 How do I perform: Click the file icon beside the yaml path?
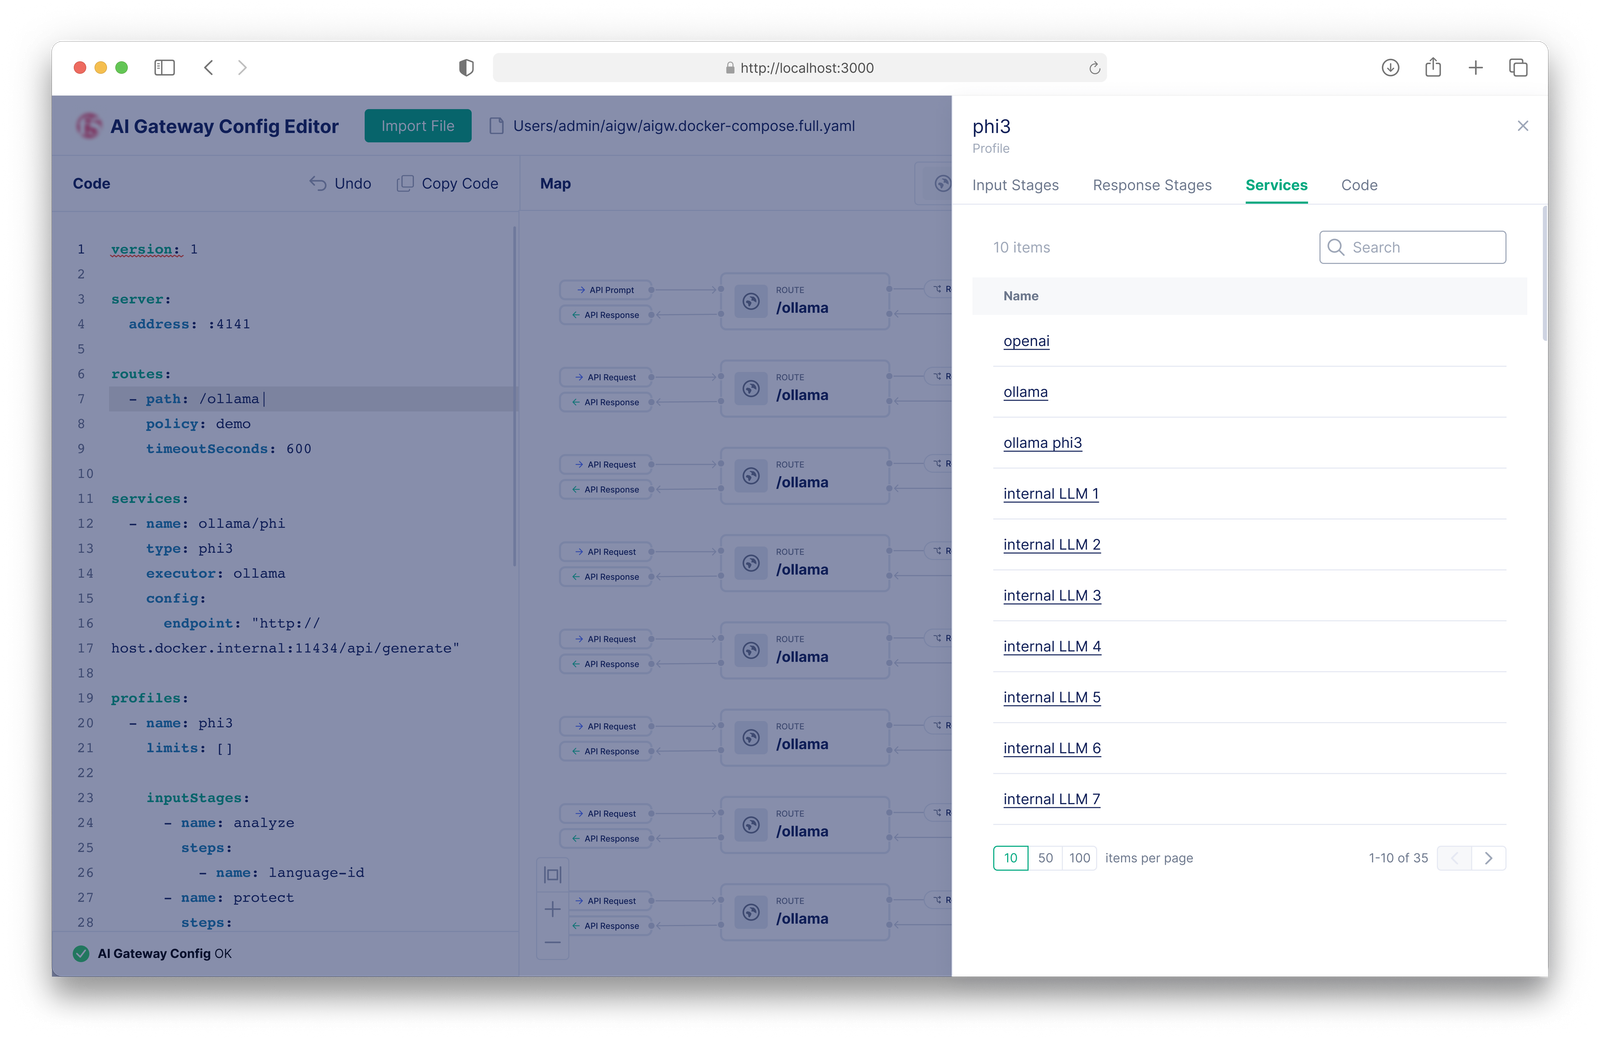496,126
